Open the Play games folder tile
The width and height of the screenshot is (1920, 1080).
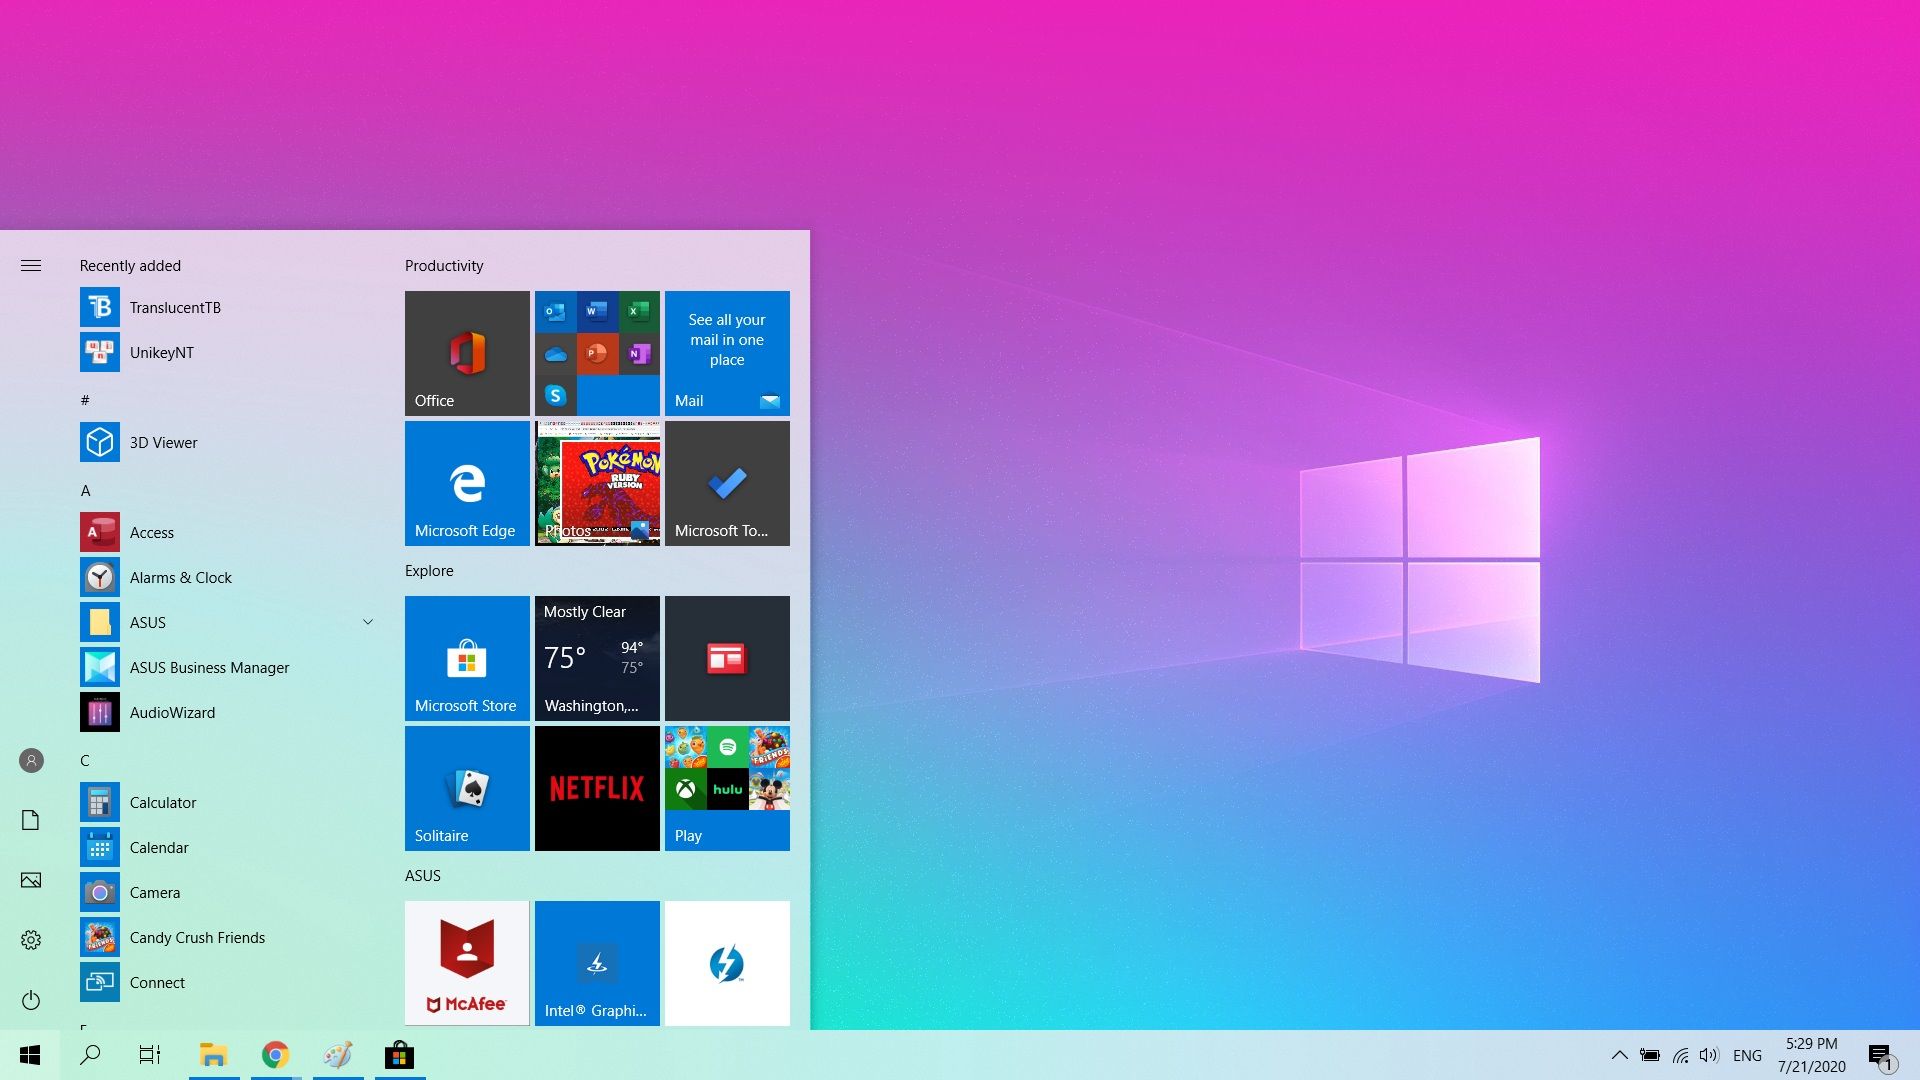[727, 788]
